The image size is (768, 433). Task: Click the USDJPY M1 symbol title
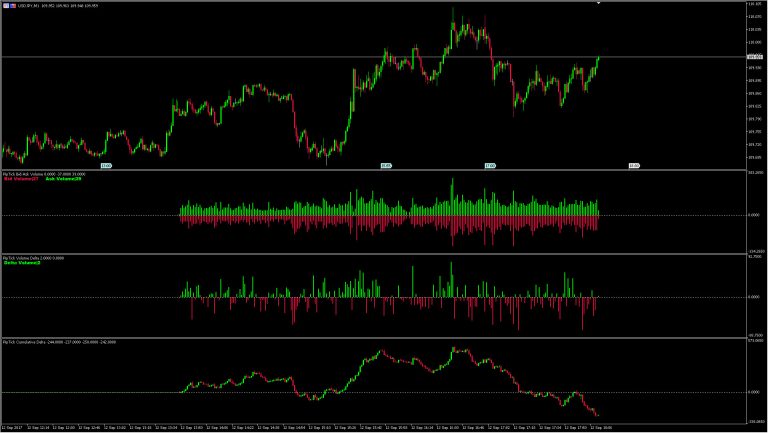[28, 5]
